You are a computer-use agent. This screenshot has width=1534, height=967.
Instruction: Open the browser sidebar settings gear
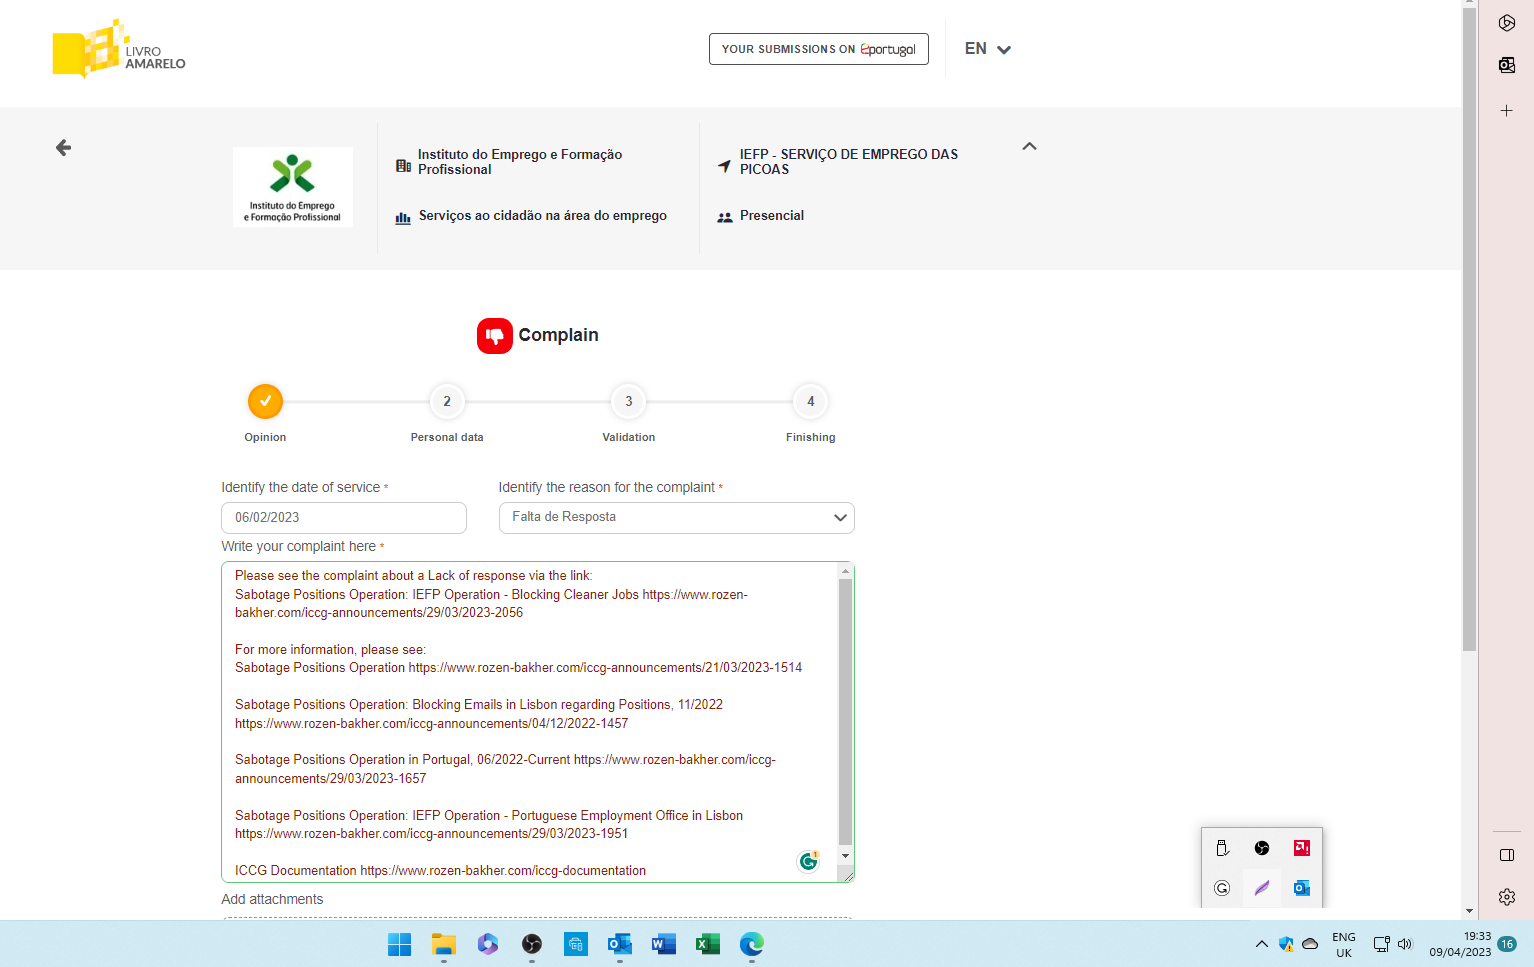click(x=1507, y=897)
